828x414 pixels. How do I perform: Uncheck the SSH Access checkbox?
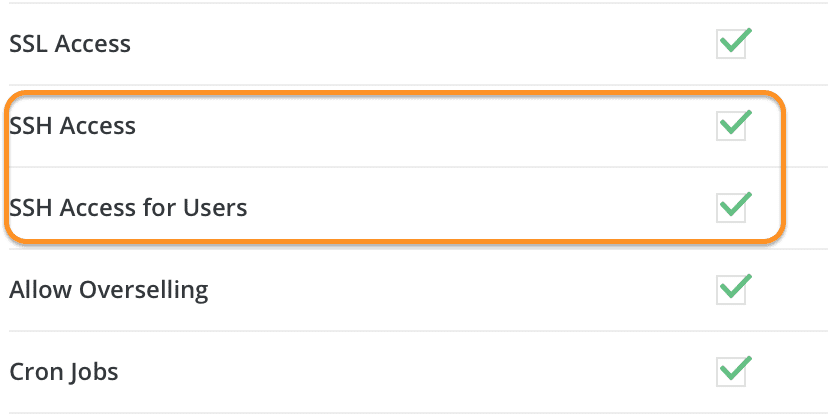732,127
